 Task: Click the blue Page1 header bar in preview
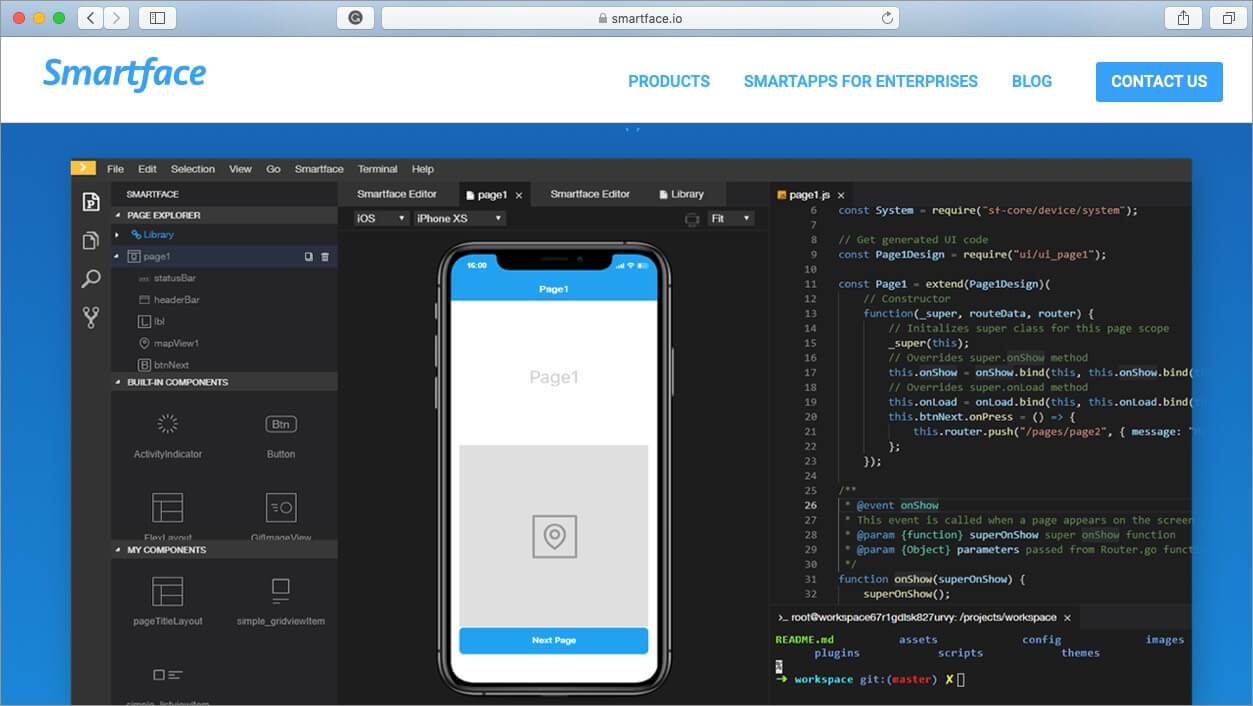(x=554, y=289)
